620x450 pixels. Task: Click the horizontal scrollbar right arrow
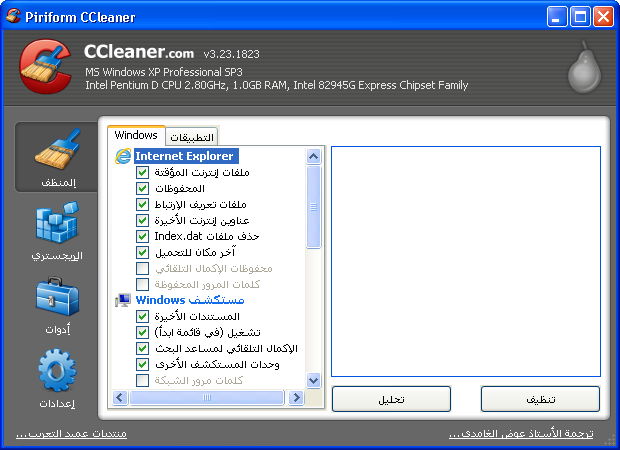(x=298, y=397)
